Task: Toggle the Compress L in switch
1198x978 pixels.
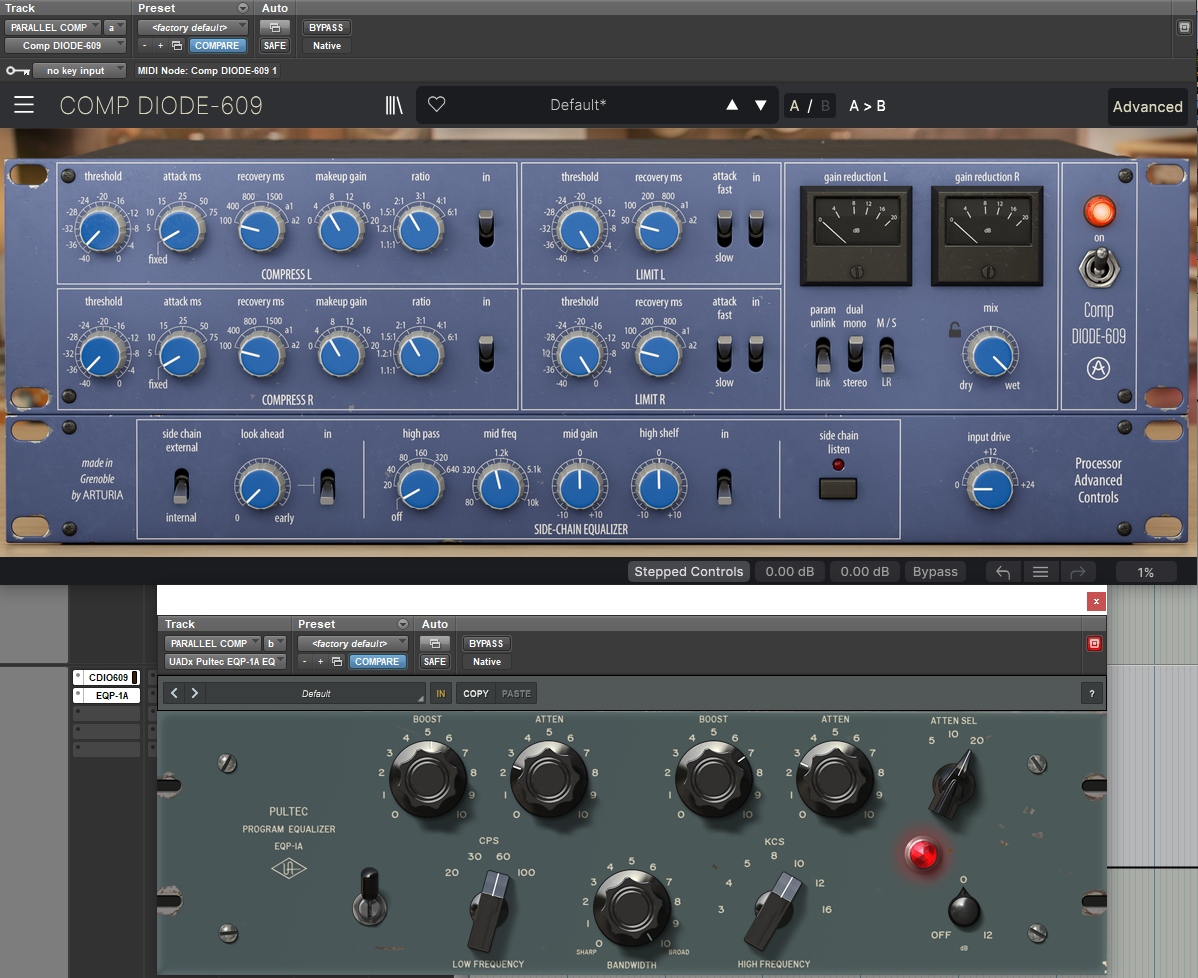Action: click(486, 228)
